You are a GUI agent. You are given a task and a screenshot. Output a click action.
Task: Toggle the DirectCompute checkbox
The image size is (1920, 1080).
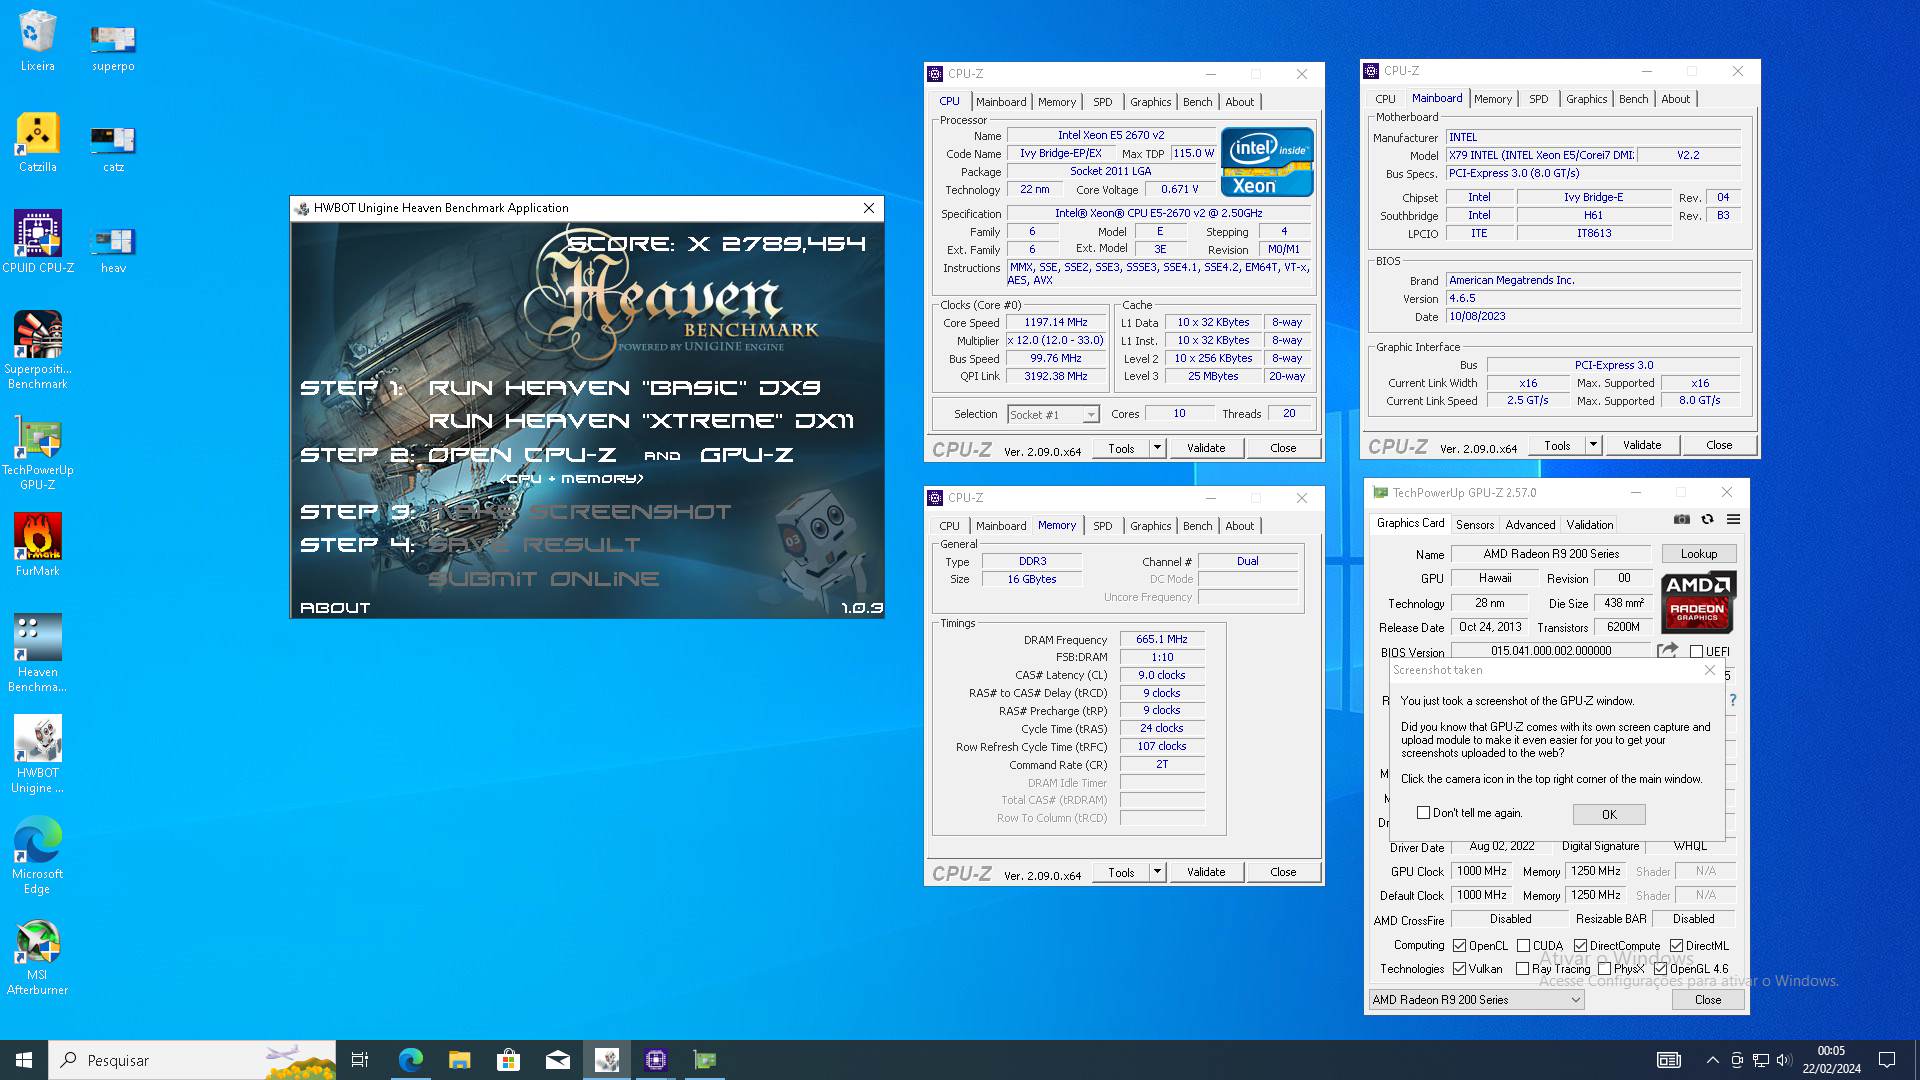coord(1580,945)
